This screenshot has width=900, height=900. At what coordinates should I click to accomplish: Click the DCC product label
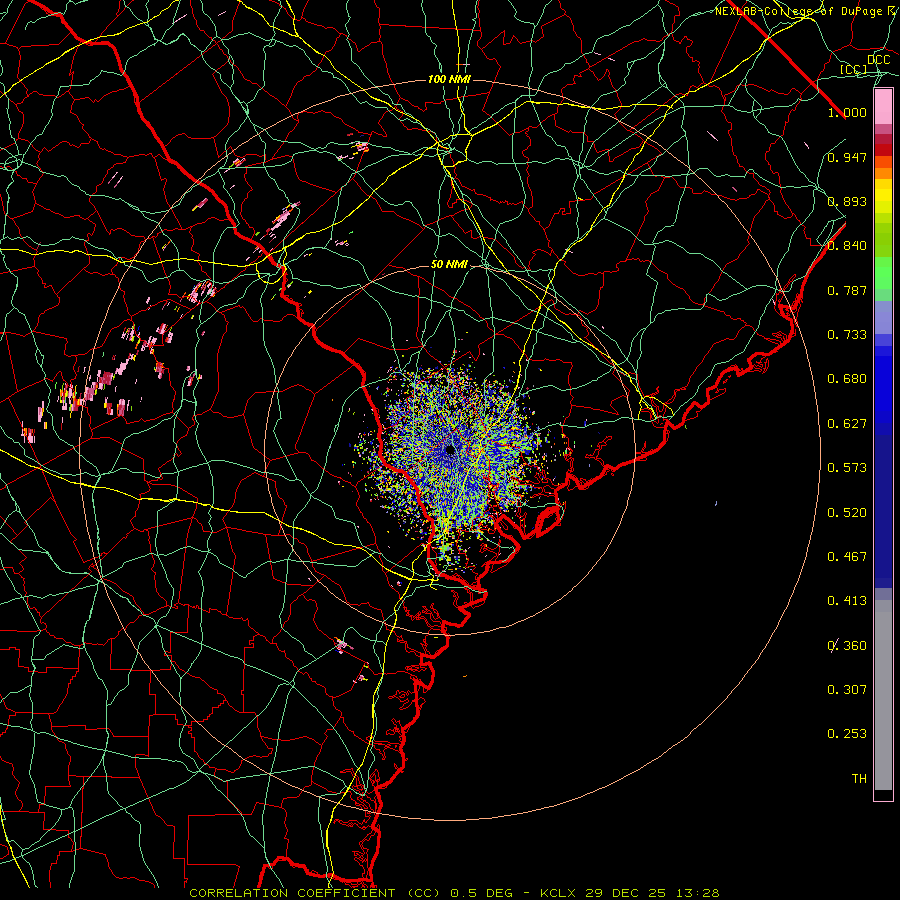click(878, 60)
